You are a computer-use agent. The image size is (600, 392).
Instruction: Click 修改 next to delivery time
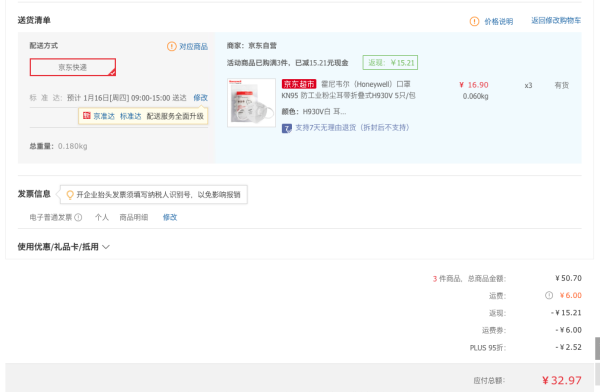click(x=201, y=98)
